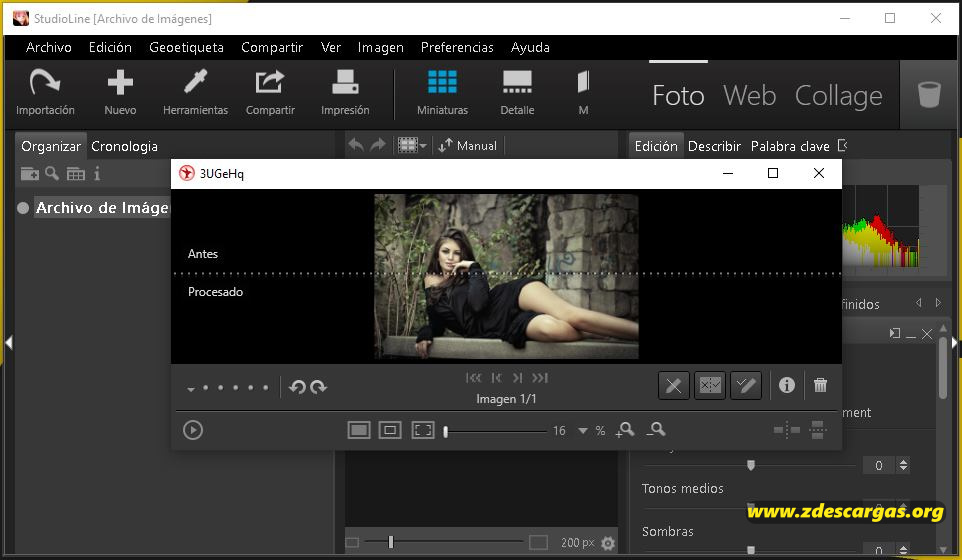Viewport: 962px width, 560px height.
Task: Click the new folder icon under Organizar
Action: click(30, 174)
